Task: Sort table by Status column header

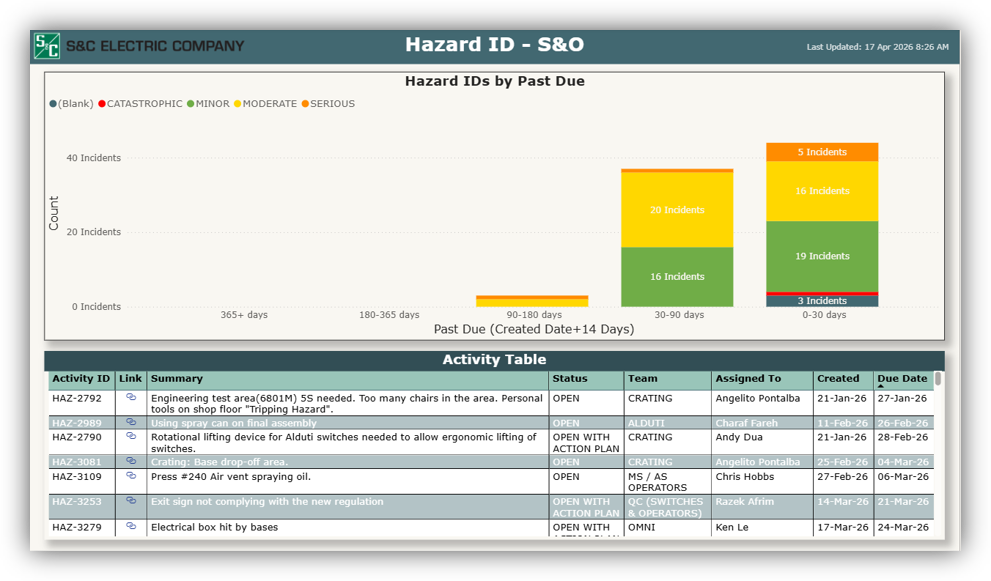Action: pyautogui.click(x=586, y=379)
